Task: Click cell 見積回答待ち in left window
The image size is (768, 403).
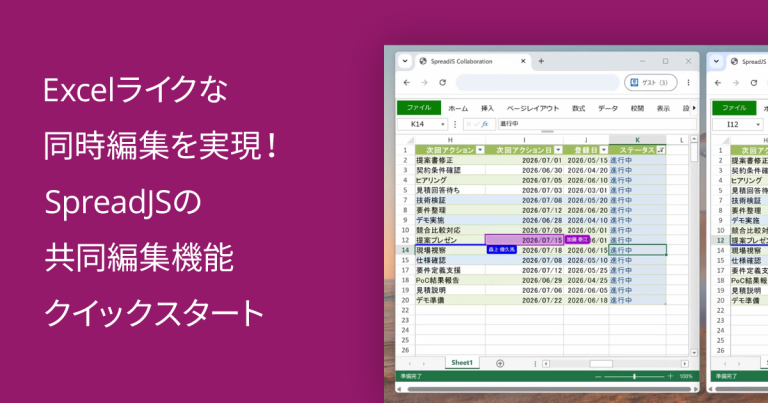Action: tap(450, 190)
